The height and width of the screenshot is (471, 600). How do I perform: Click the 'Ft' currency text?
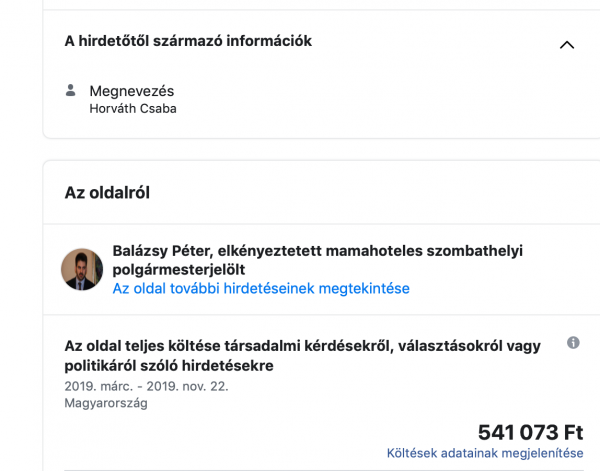click(574, 433)
